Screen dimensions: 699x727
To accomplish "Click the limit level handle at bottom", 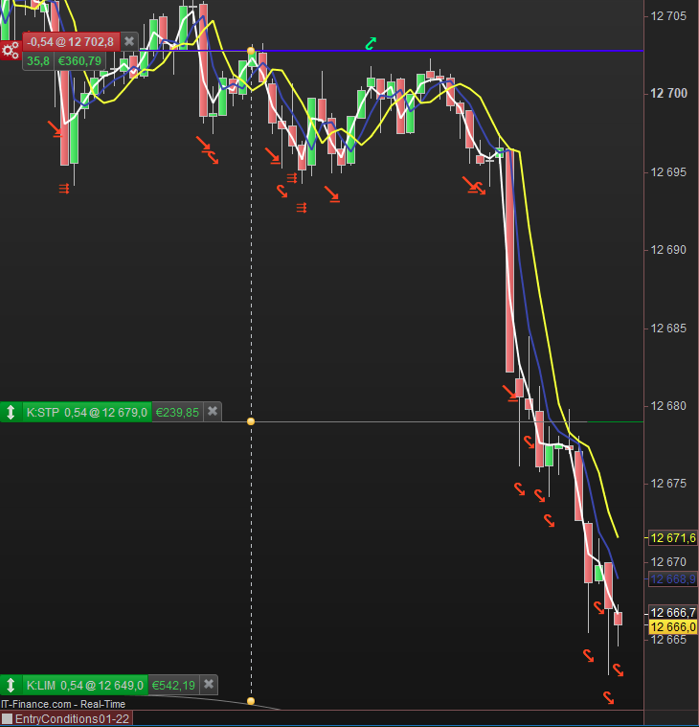I will point(251,701).
